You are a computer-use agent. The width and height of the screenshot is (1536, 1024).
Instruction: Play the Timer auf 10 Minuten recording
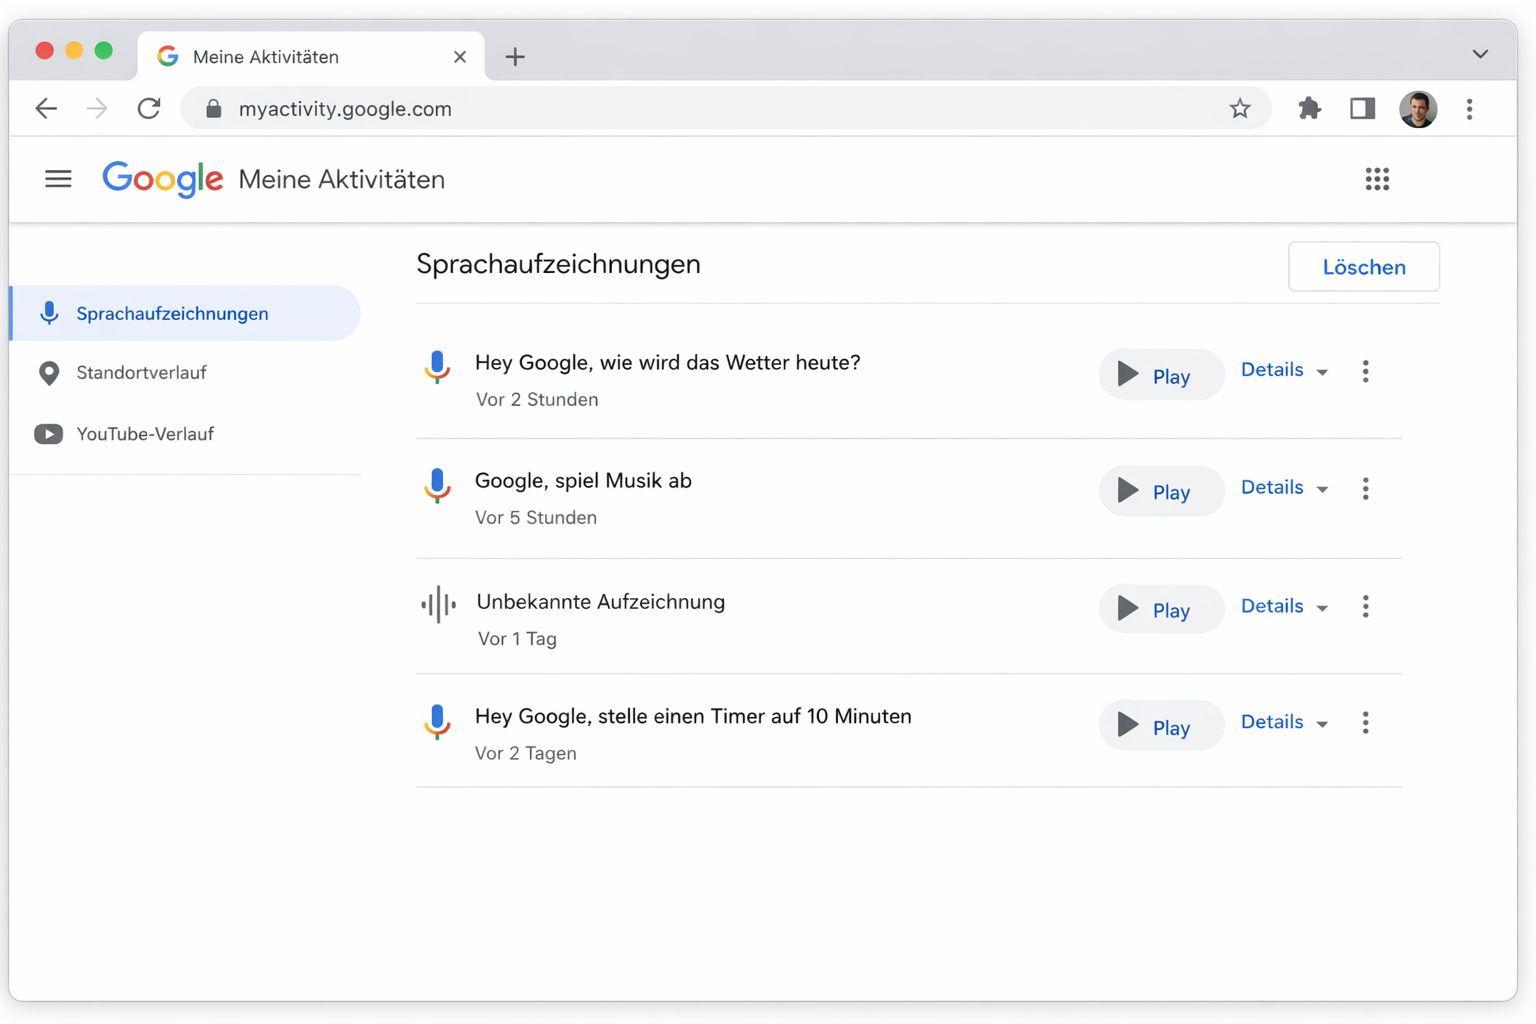(x=1161, y=726)
